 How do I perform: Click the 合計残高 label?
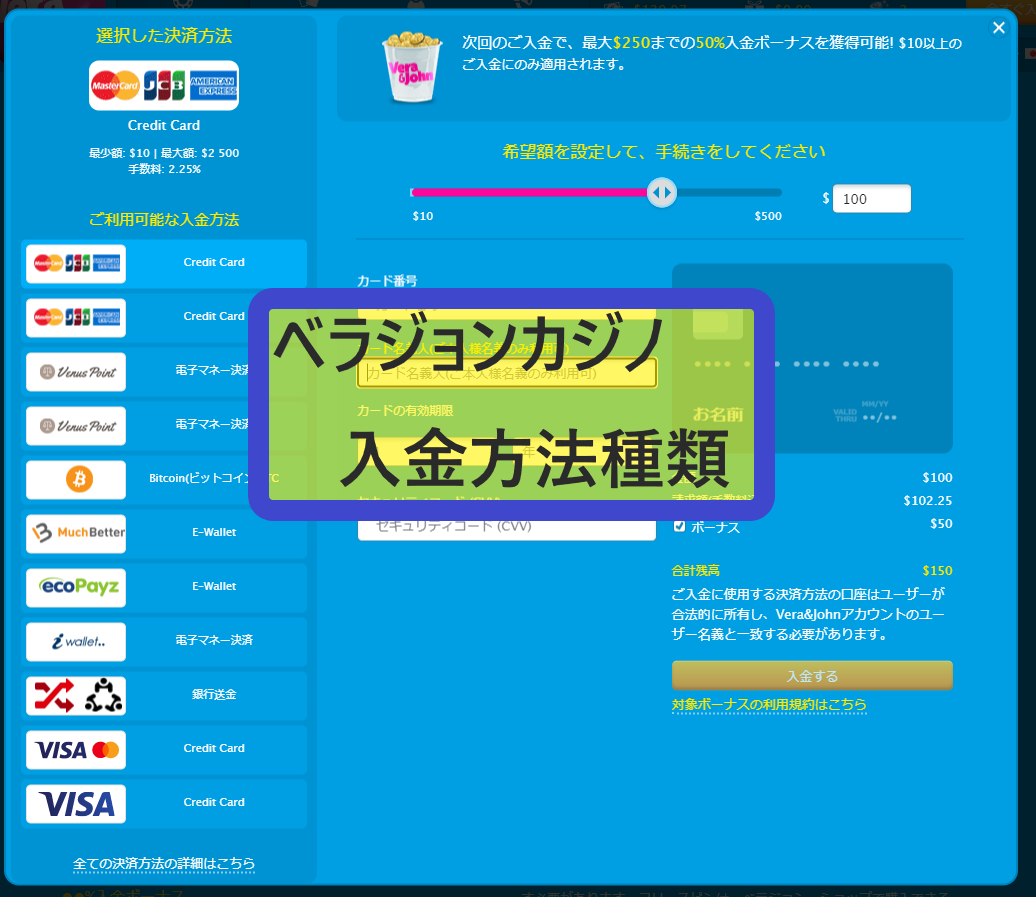pyautogui.click(x=696, y=571)
